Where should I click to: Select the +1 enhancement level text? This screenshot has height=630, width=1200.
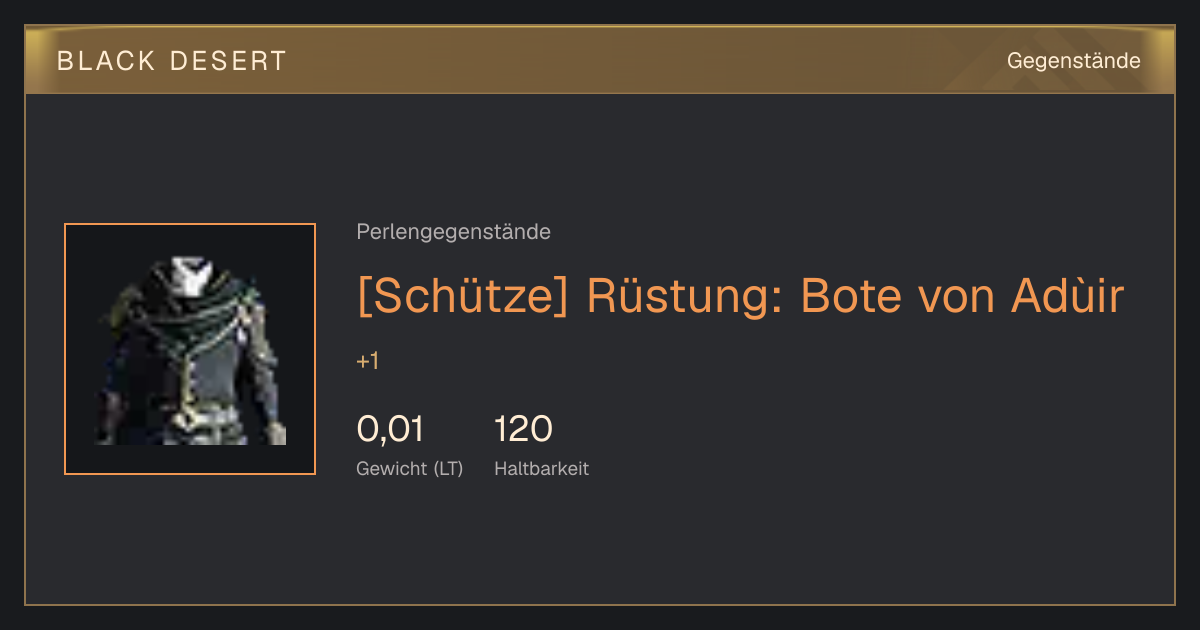click(368, 361)
